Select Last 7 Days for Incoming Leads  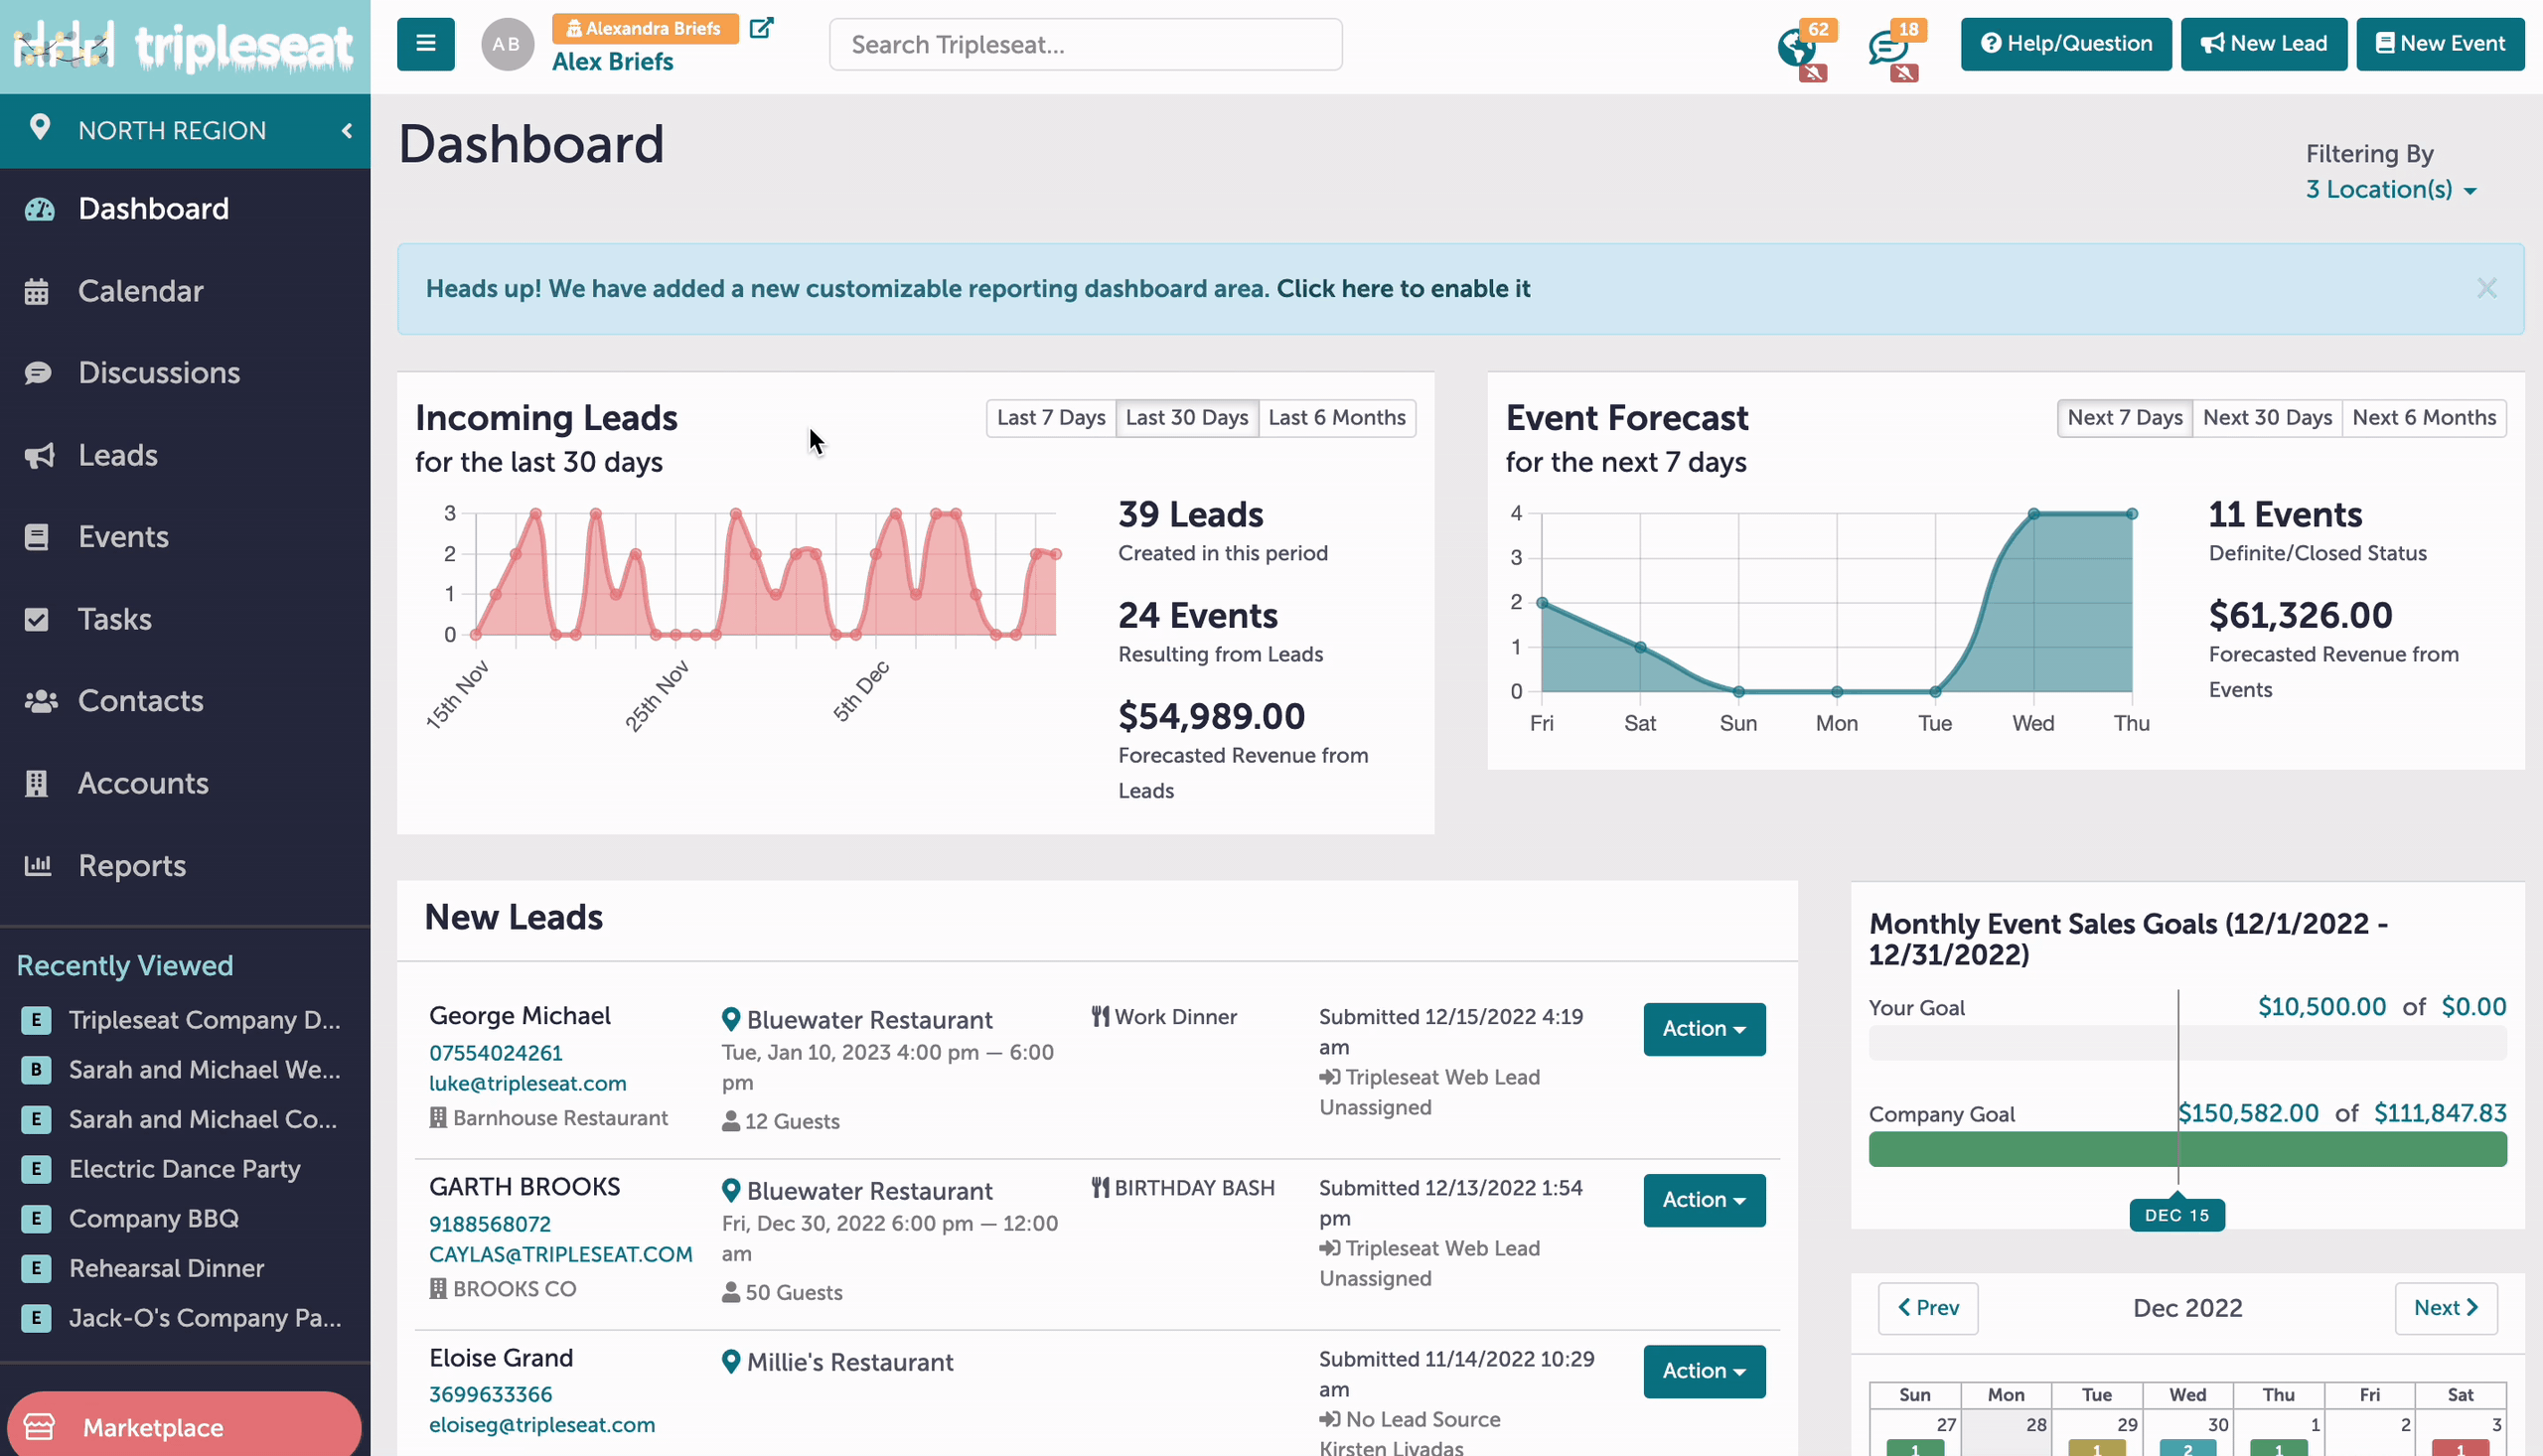(1051, 418)
